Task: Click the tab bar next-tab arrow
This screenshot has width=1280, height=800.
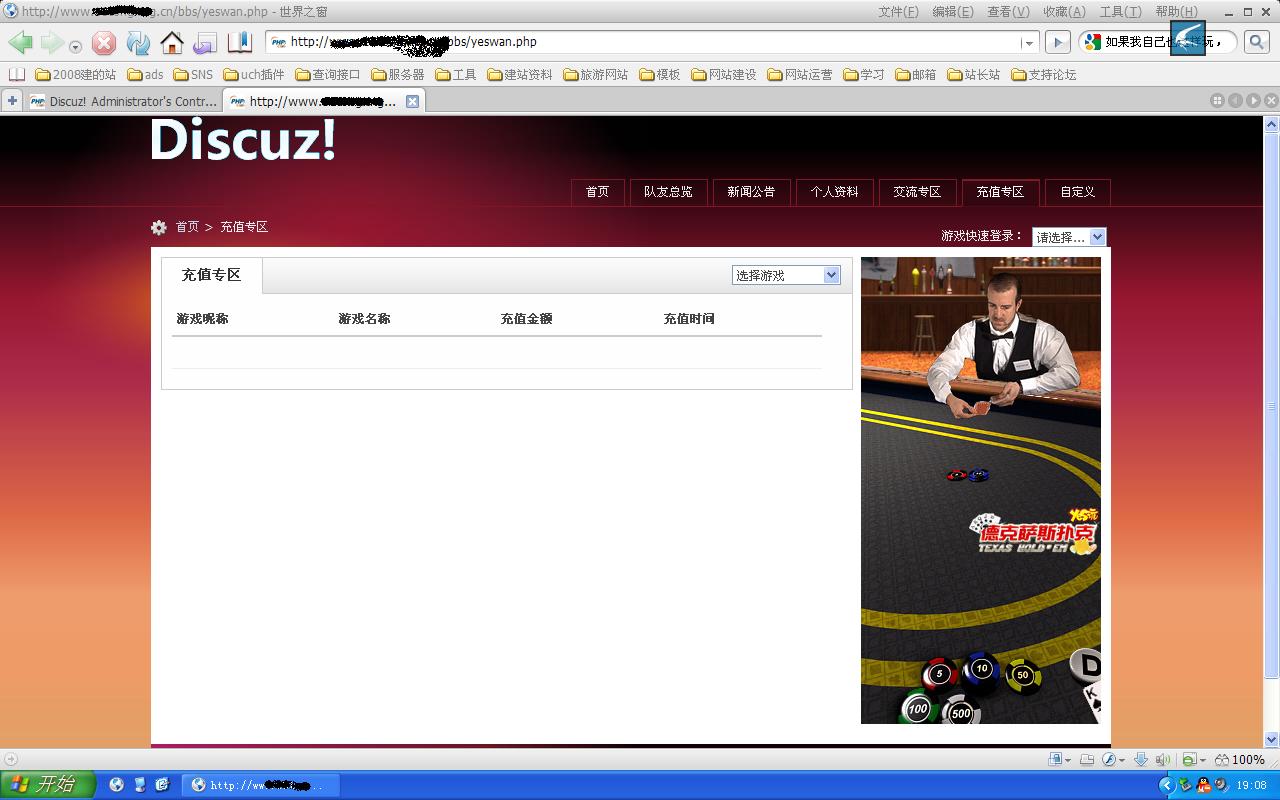Action: tap(1253, 100)
